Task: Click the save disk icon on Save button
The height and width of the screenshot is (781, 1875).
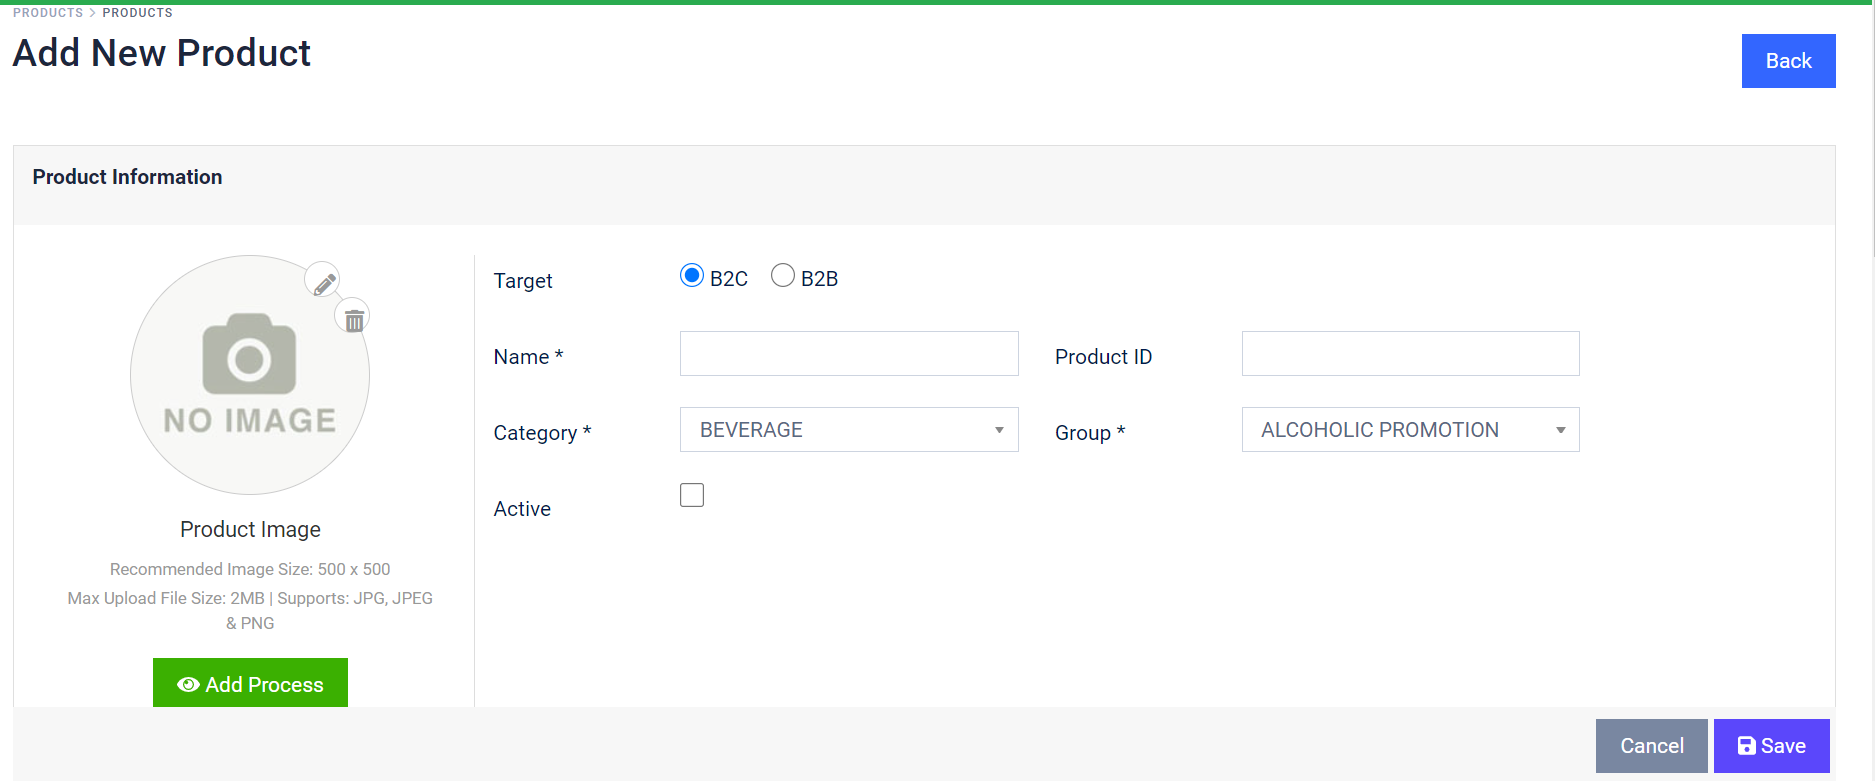Action: tap(1745, 745)
